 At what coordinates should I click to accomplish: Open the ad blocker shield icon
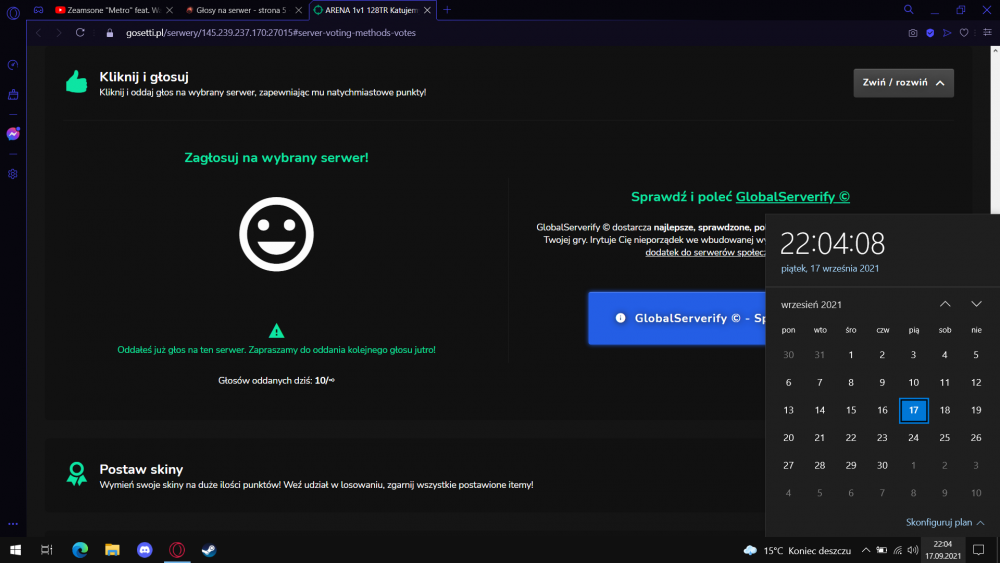point(930,33)
